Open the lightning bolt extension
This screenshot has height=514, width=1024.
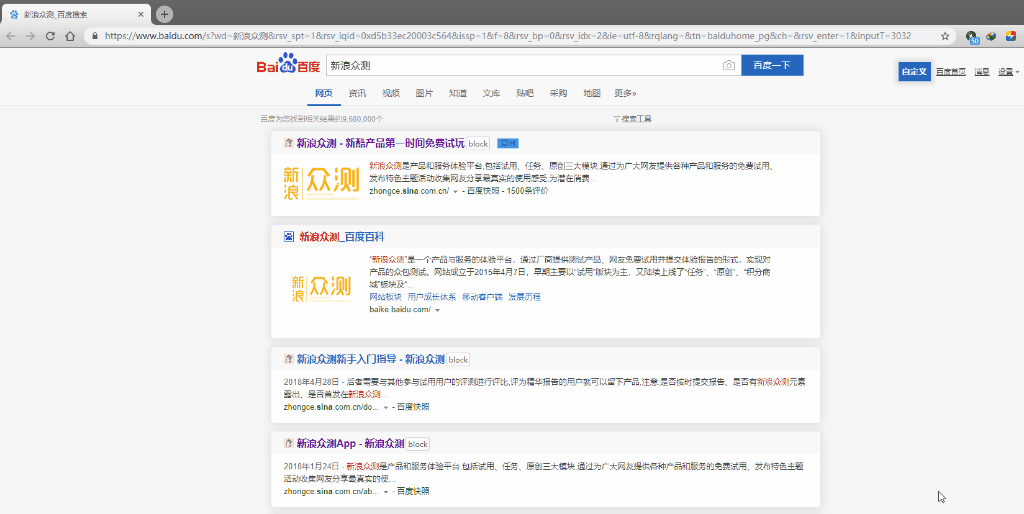click(x=1010, y=36)
